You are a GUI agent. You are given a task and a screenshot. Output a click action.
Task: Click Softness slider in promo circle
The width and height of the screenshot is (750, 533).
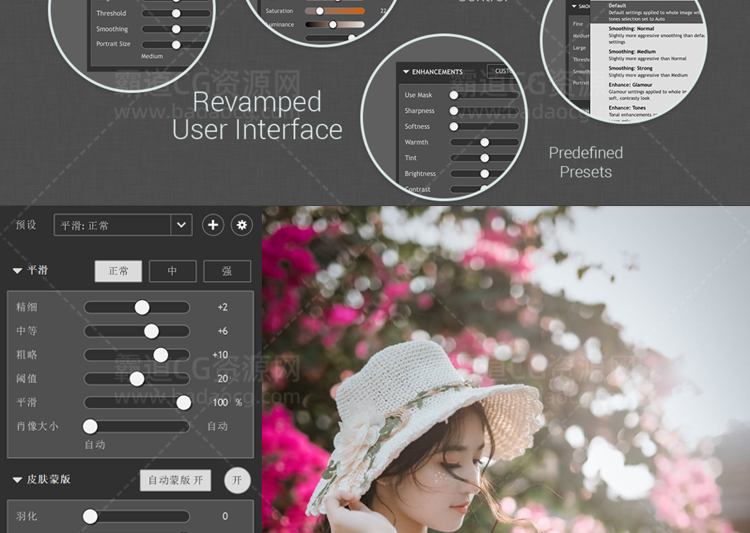pos(484,127)
